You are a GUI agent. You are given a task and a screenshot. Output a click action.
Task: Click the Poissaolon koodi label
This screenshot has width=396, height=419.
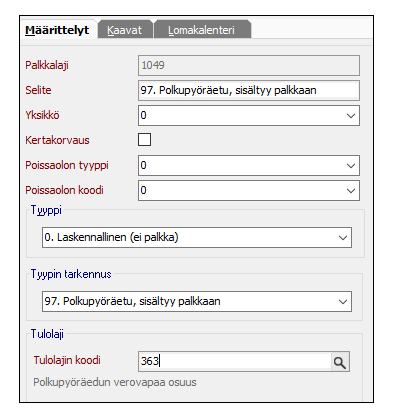tap(64, 190)
